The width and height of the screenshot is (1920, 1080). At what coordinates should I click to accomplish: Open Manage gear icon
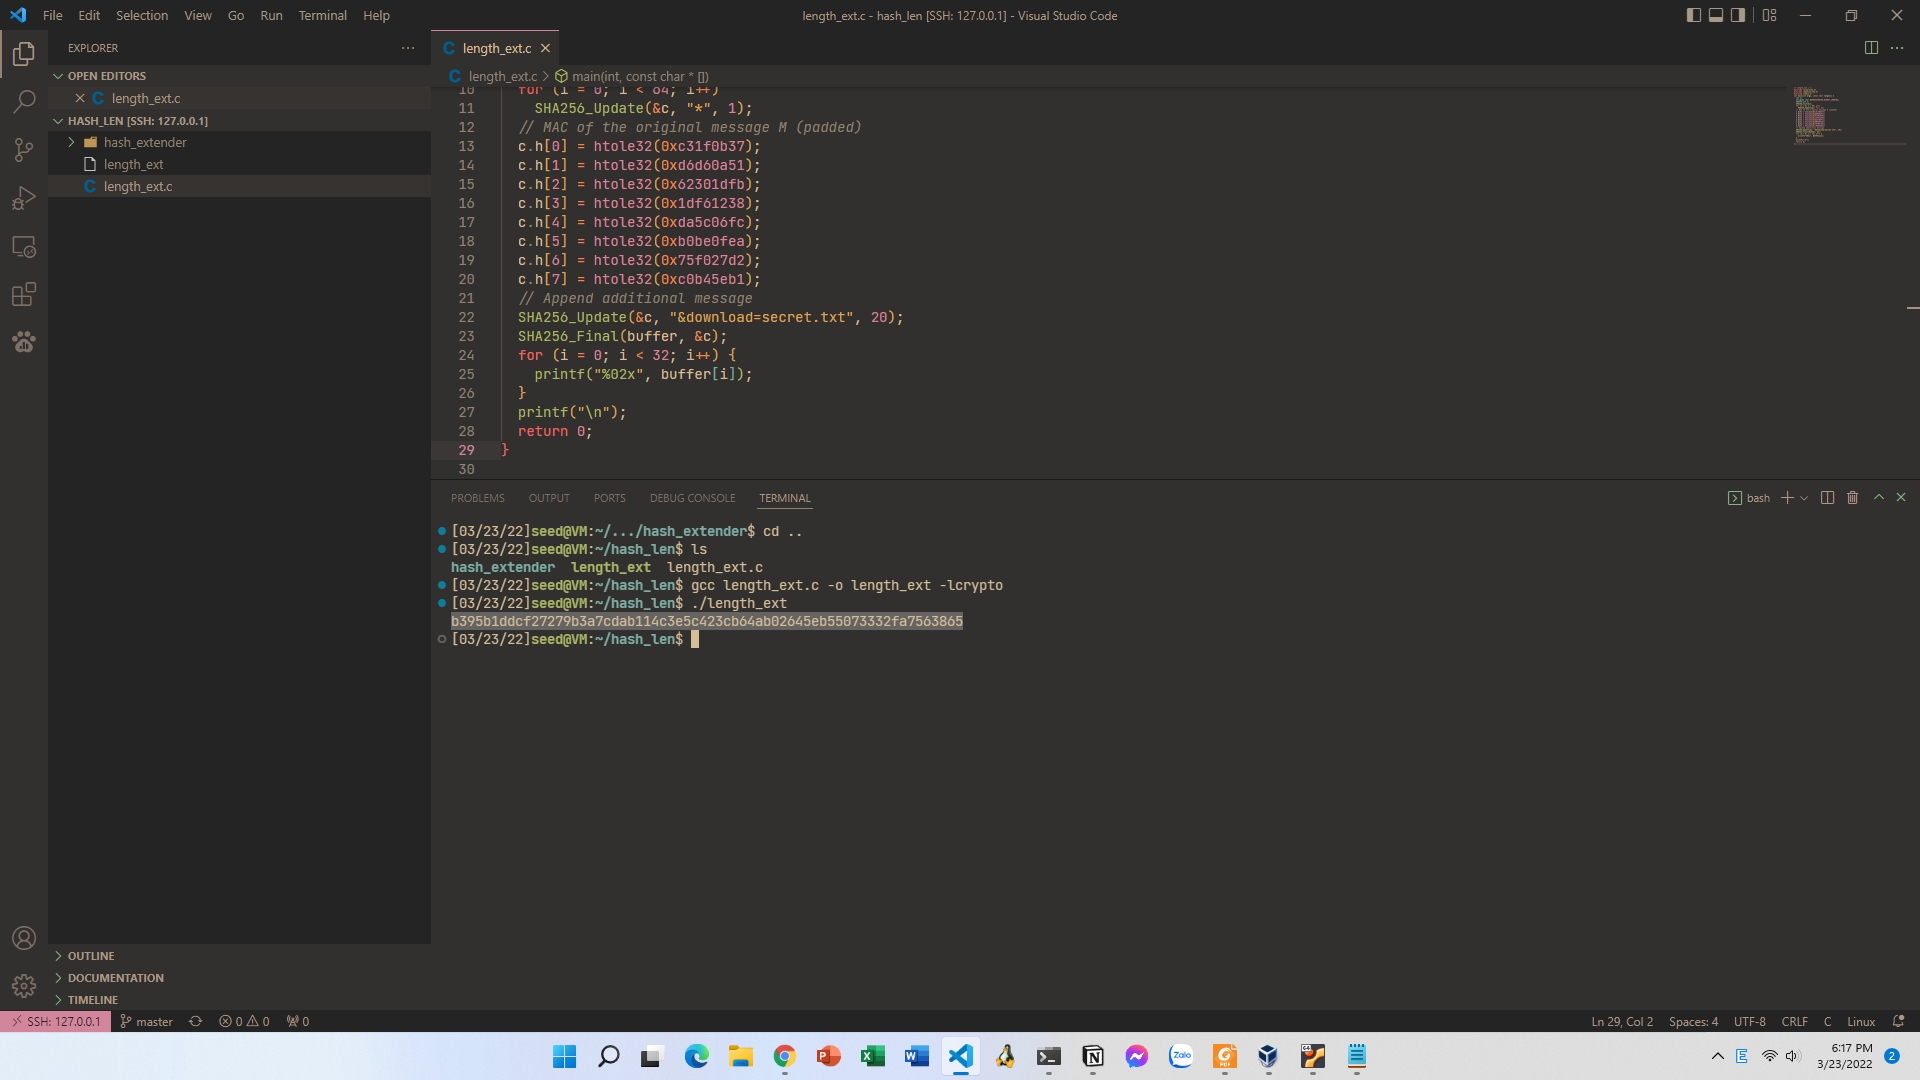click(24, 986)
